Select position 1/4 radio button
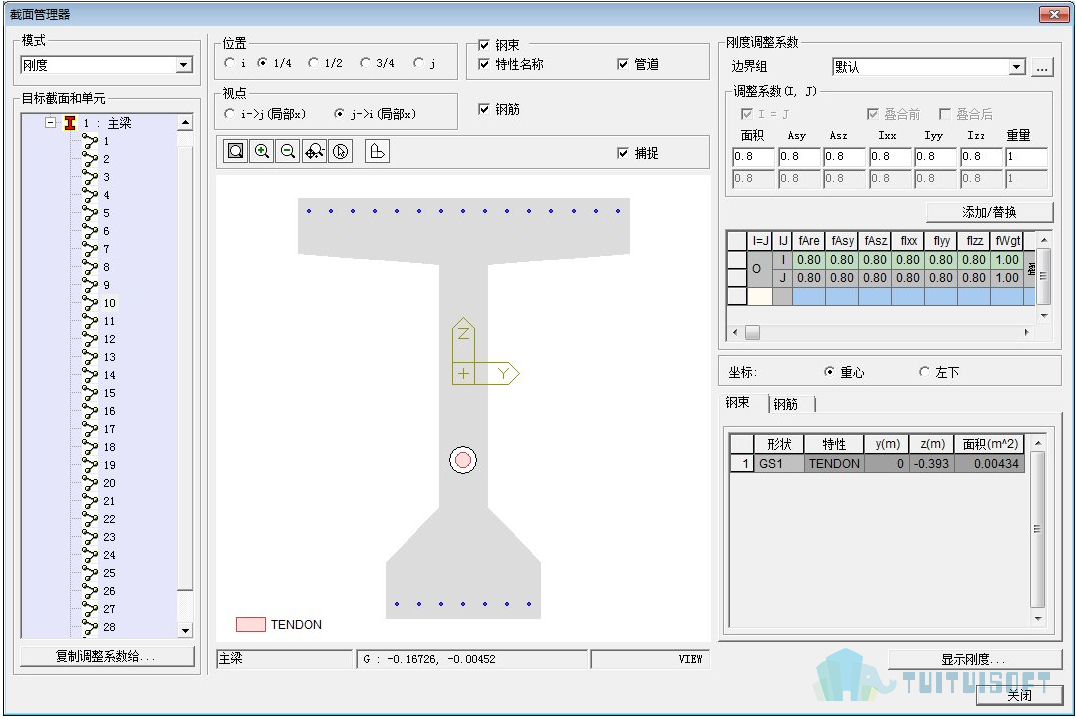Image resolution: width=1076 pixels, height=719 pixels. tap(262, 62)
